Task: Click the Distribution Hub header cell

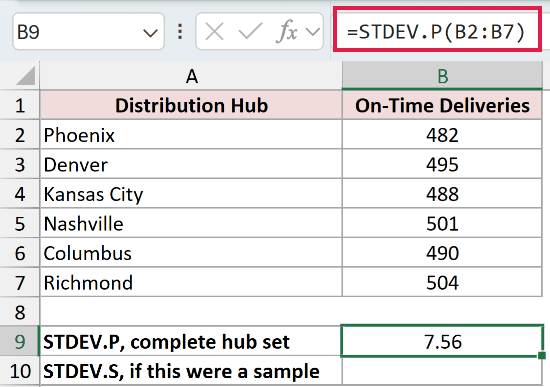Action: click(191, 105)
